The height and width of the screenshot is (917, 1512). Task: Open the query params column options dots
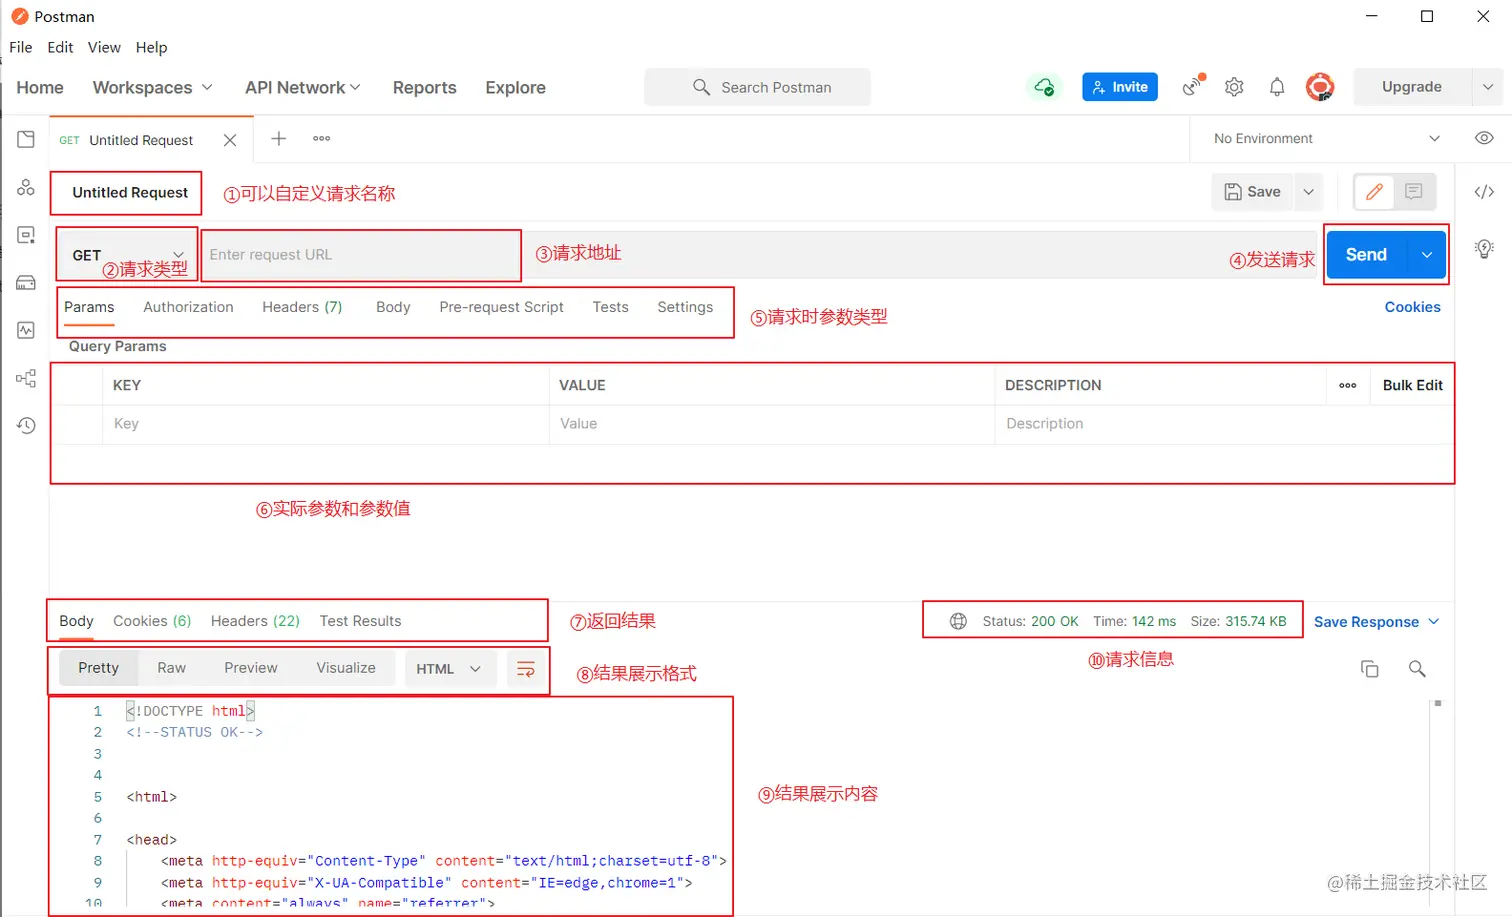pyautogui.click(x=1348, y=385)
